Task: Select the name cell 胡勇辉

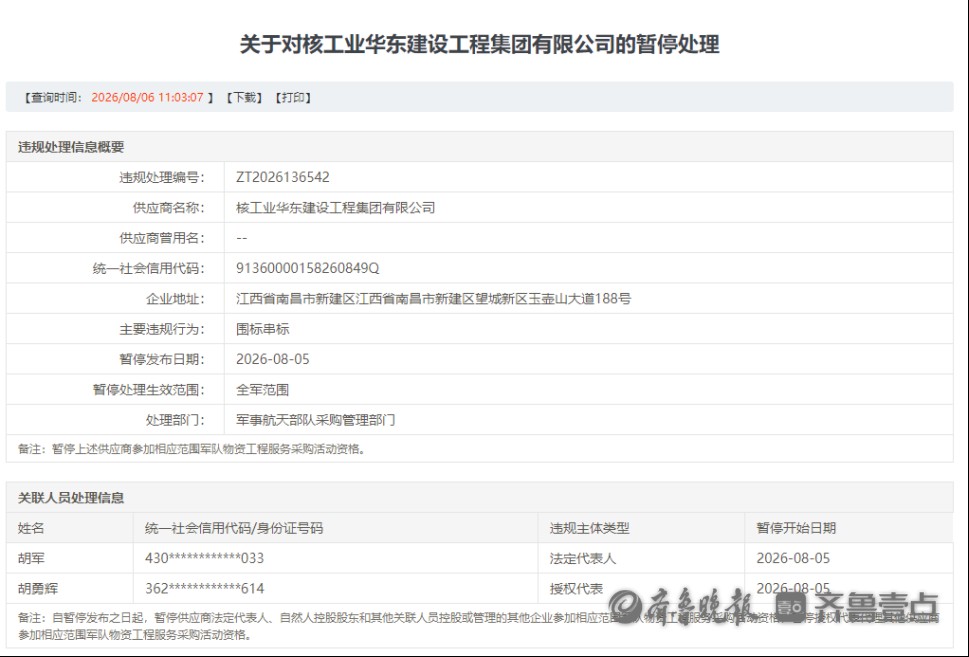Action: (x=38, y=588)
